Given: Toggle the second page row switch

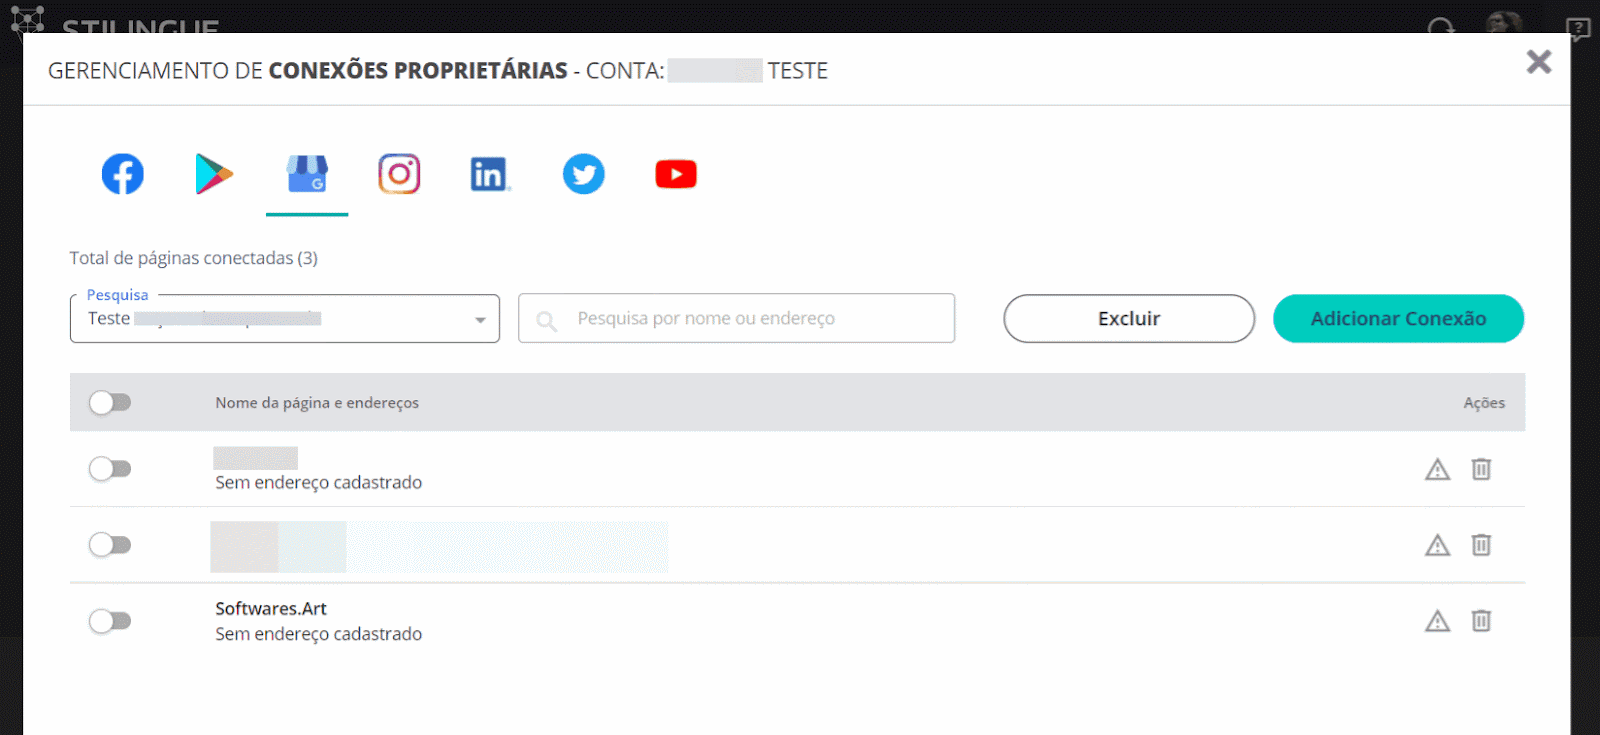Looking at the screenshot, I should point(110,545).
